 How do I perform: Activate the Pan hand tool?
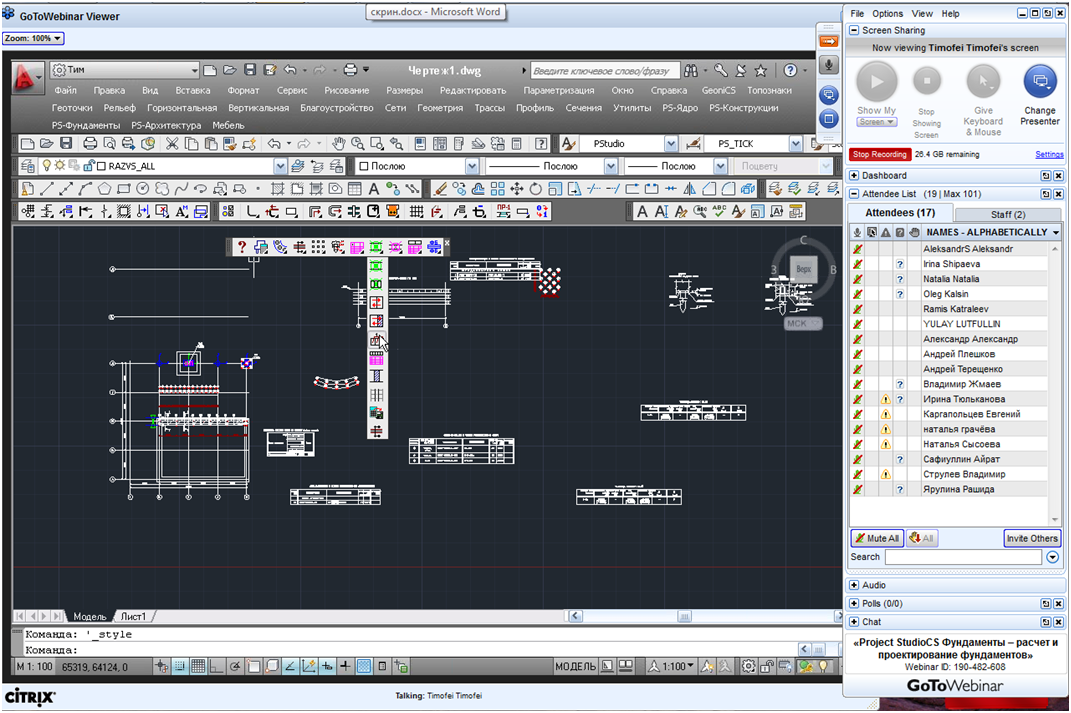338,143
